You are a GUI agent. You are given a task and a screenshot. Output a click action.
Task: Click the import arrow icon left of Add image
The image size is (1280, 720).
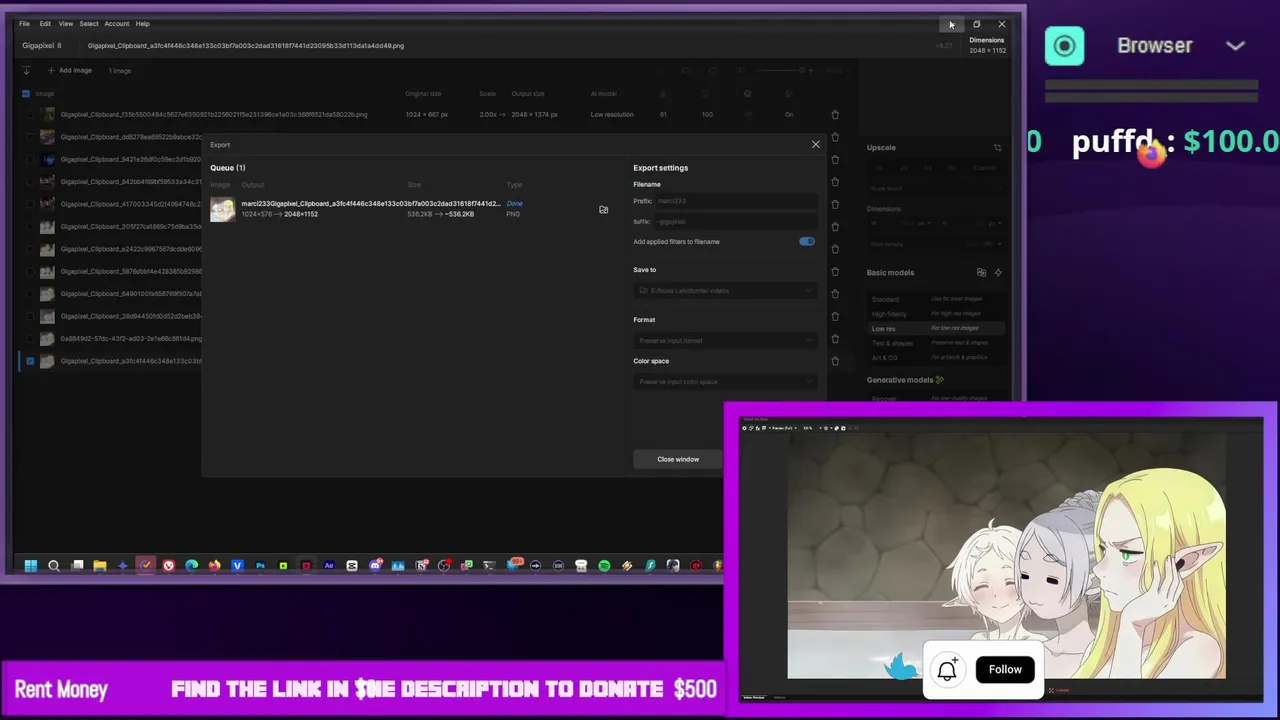tap(26, 71)
